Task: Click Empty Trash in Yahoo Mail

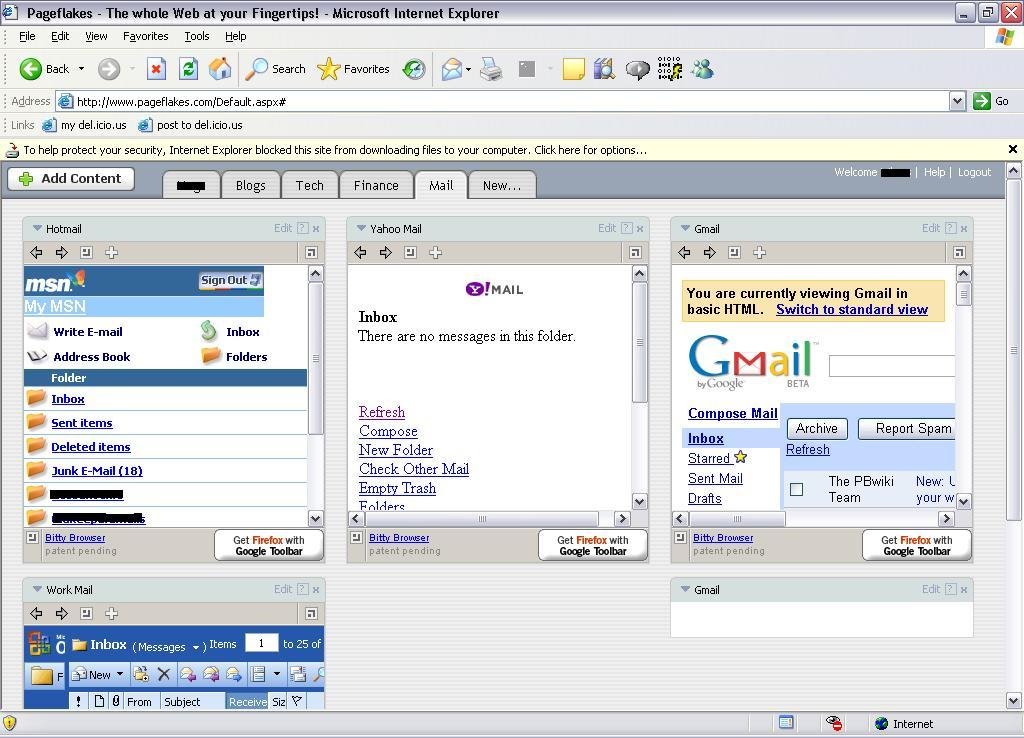Action: click(397, 488)
